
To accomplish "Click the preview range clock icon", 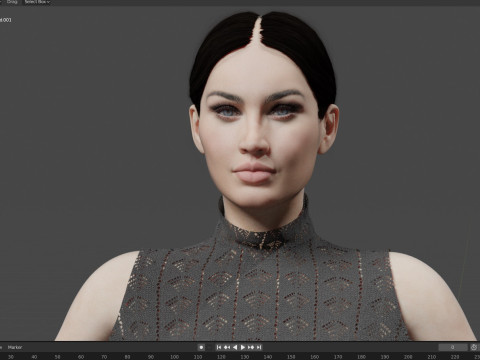I will point(474,347).
